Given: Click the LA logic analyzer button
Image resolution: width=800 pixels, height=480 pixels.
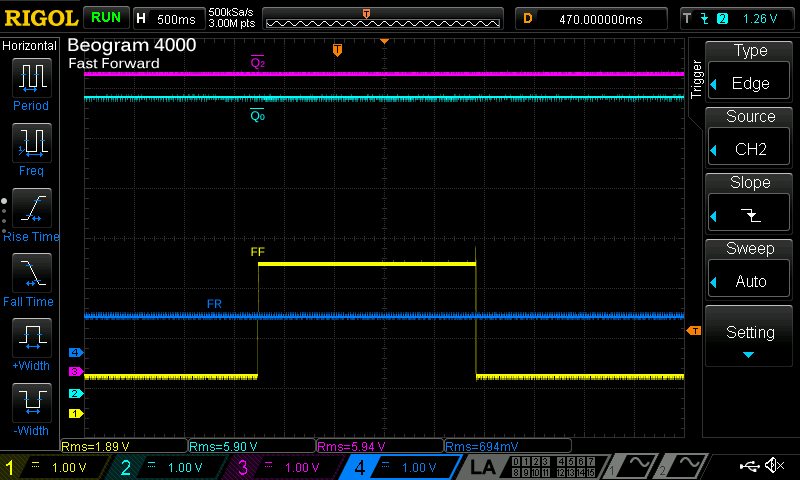Looking at the screenshot, I should (483, 467).
